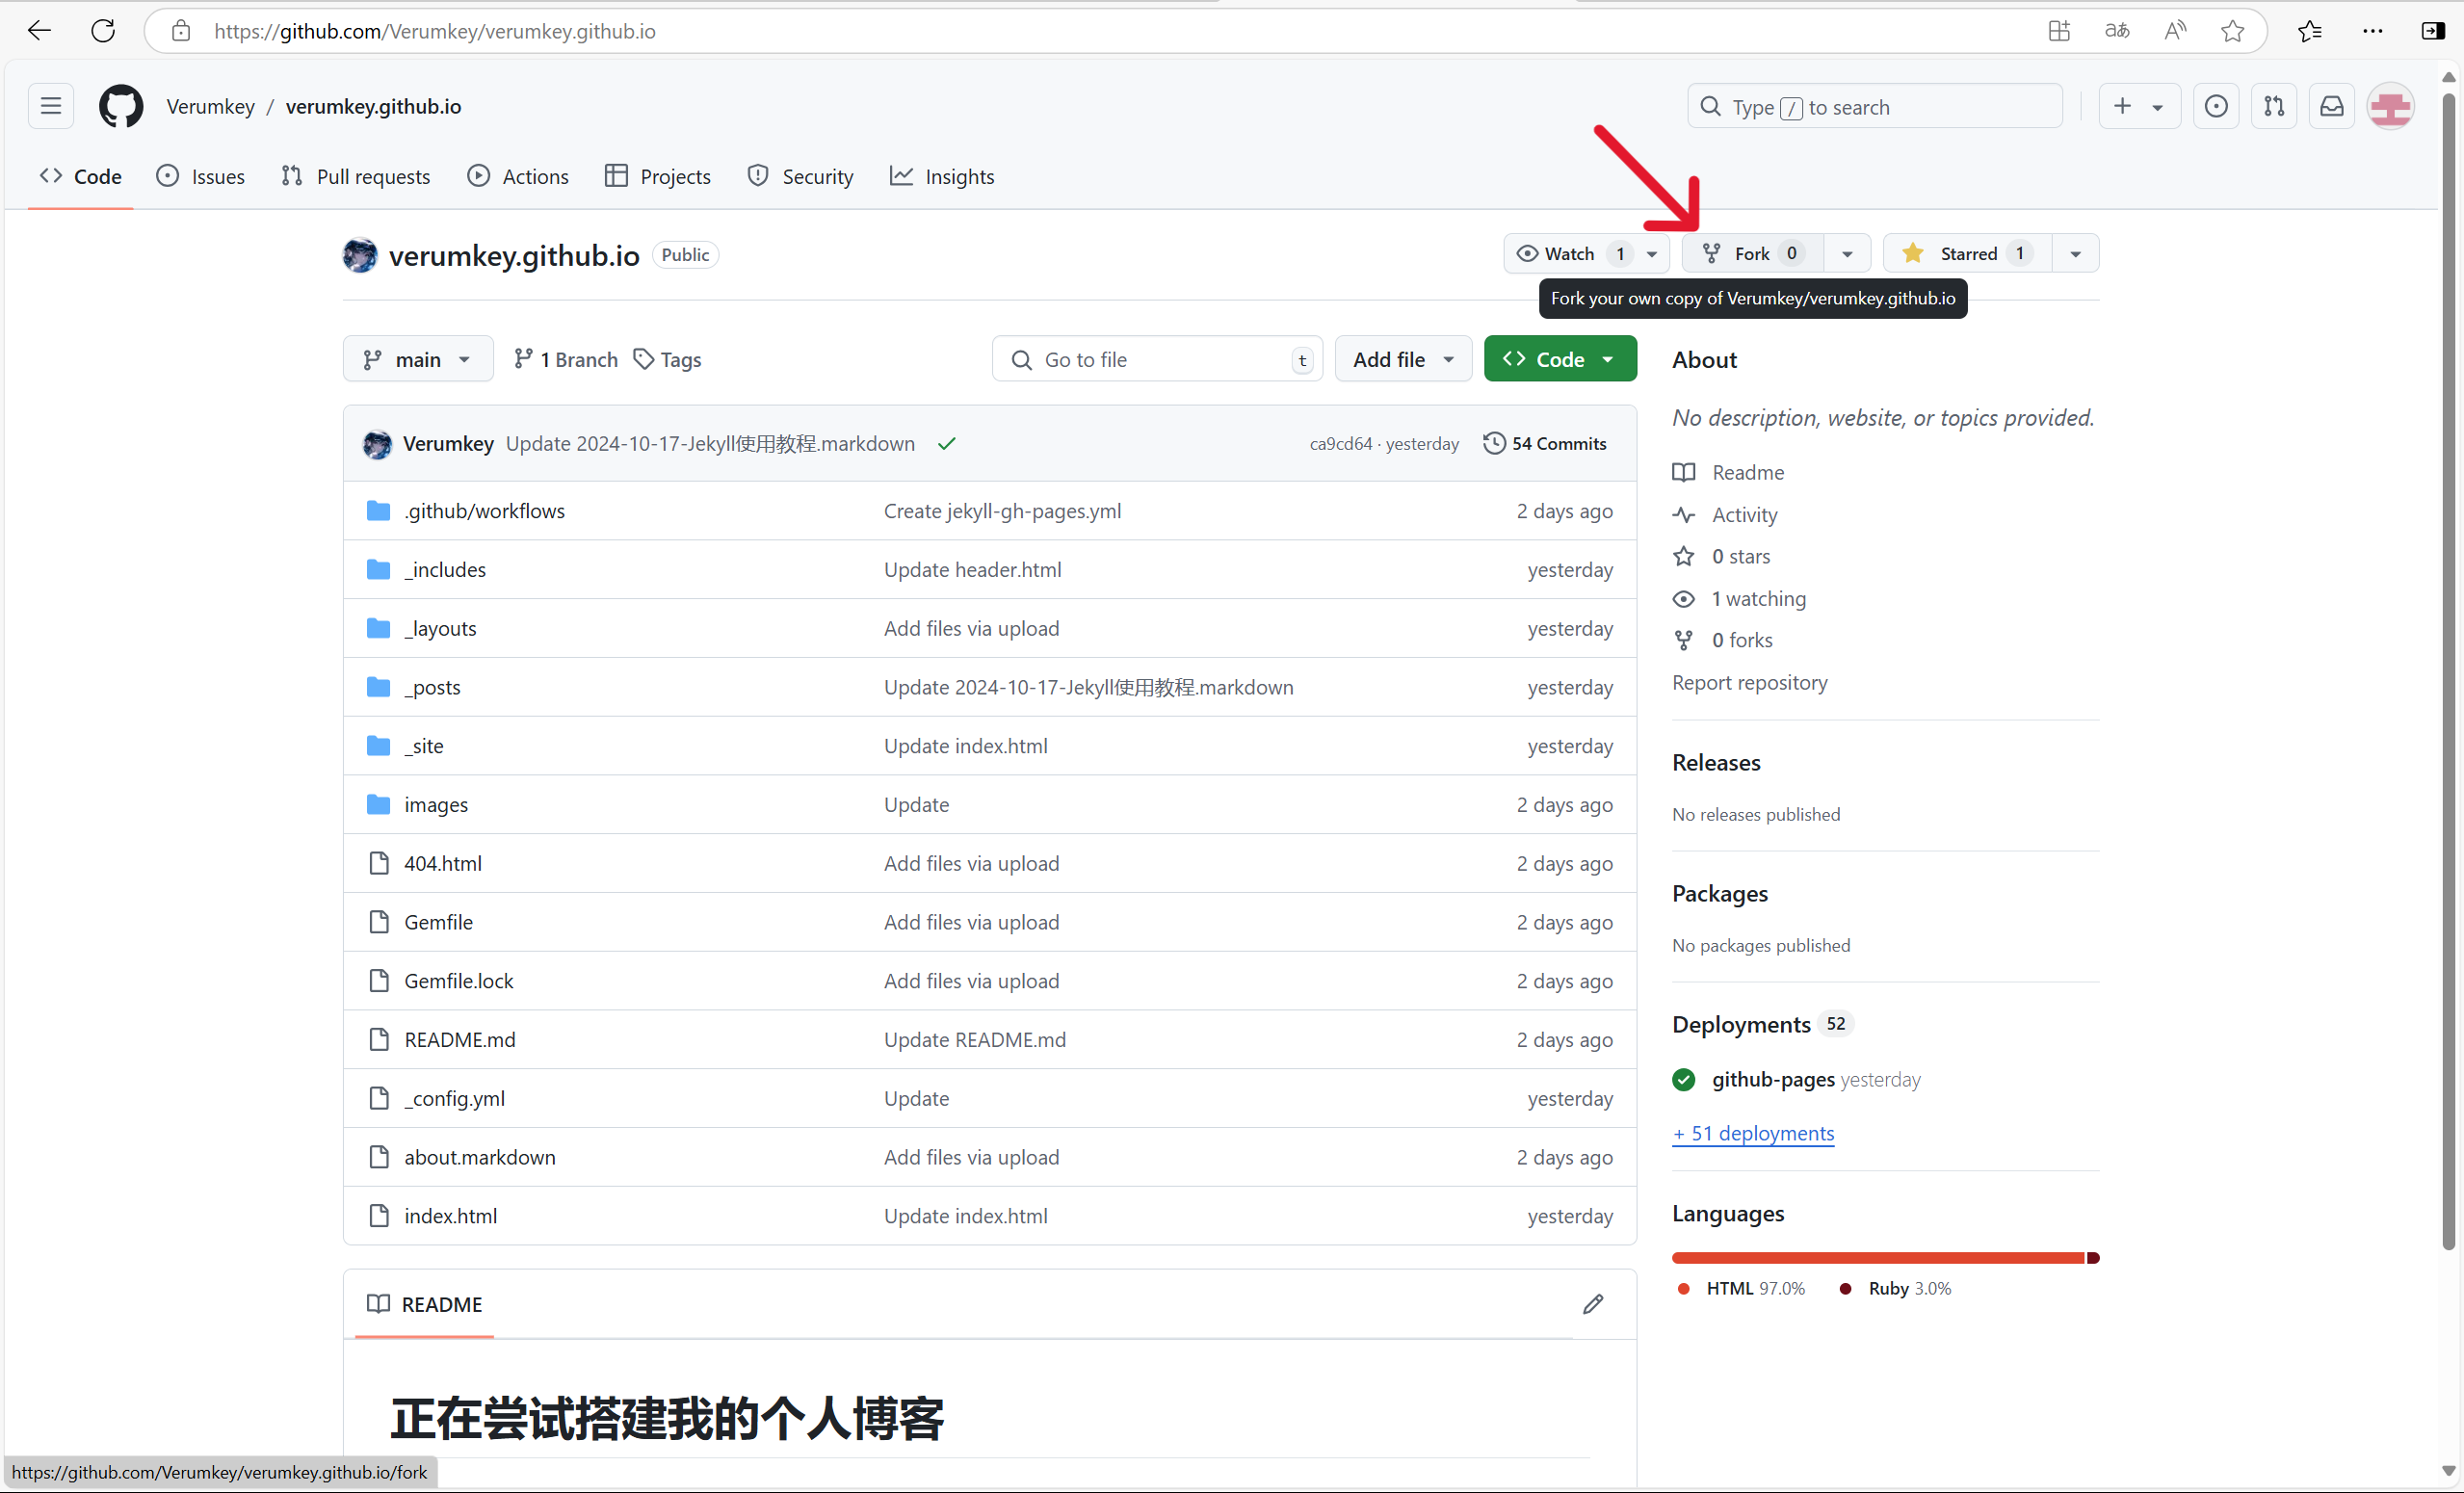Open the user profile avatar menu
Screen dimensions: 2464x1493
coord(2391,106)
